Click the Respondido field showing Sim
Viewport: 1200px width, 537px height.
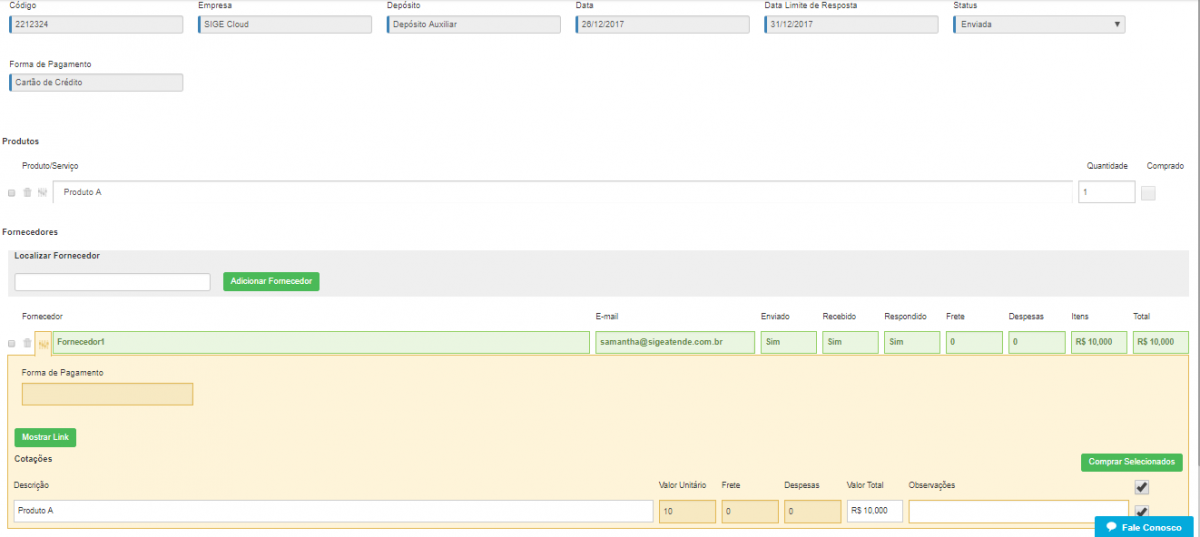(912, 342)
